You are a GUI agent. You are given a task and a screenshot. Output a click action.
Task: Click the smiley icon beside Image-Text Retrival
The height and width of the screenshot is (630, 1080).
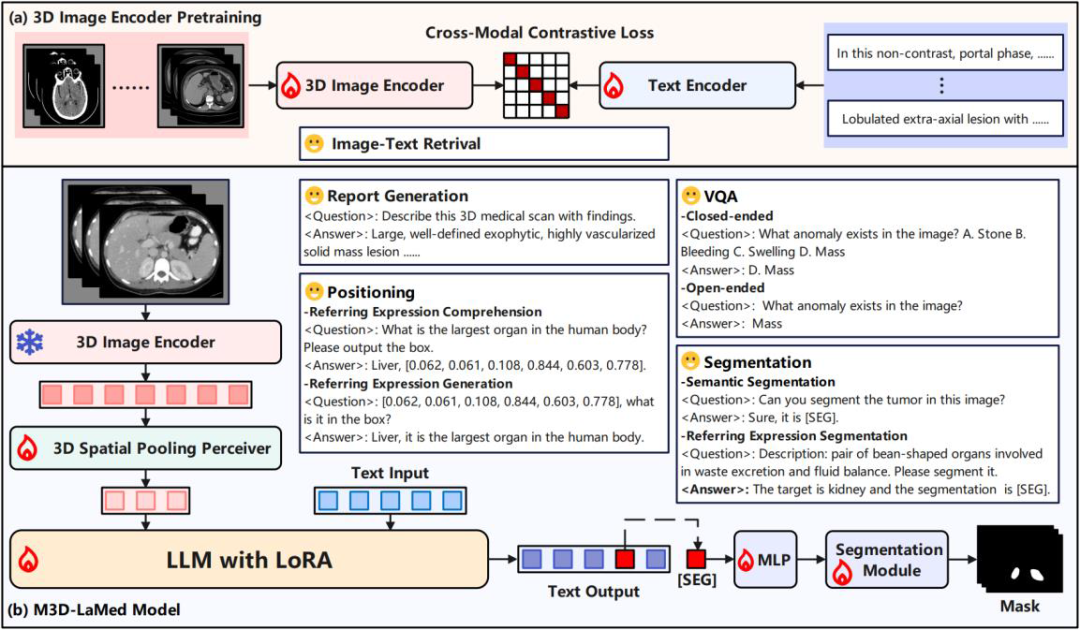tap(314, 144)
